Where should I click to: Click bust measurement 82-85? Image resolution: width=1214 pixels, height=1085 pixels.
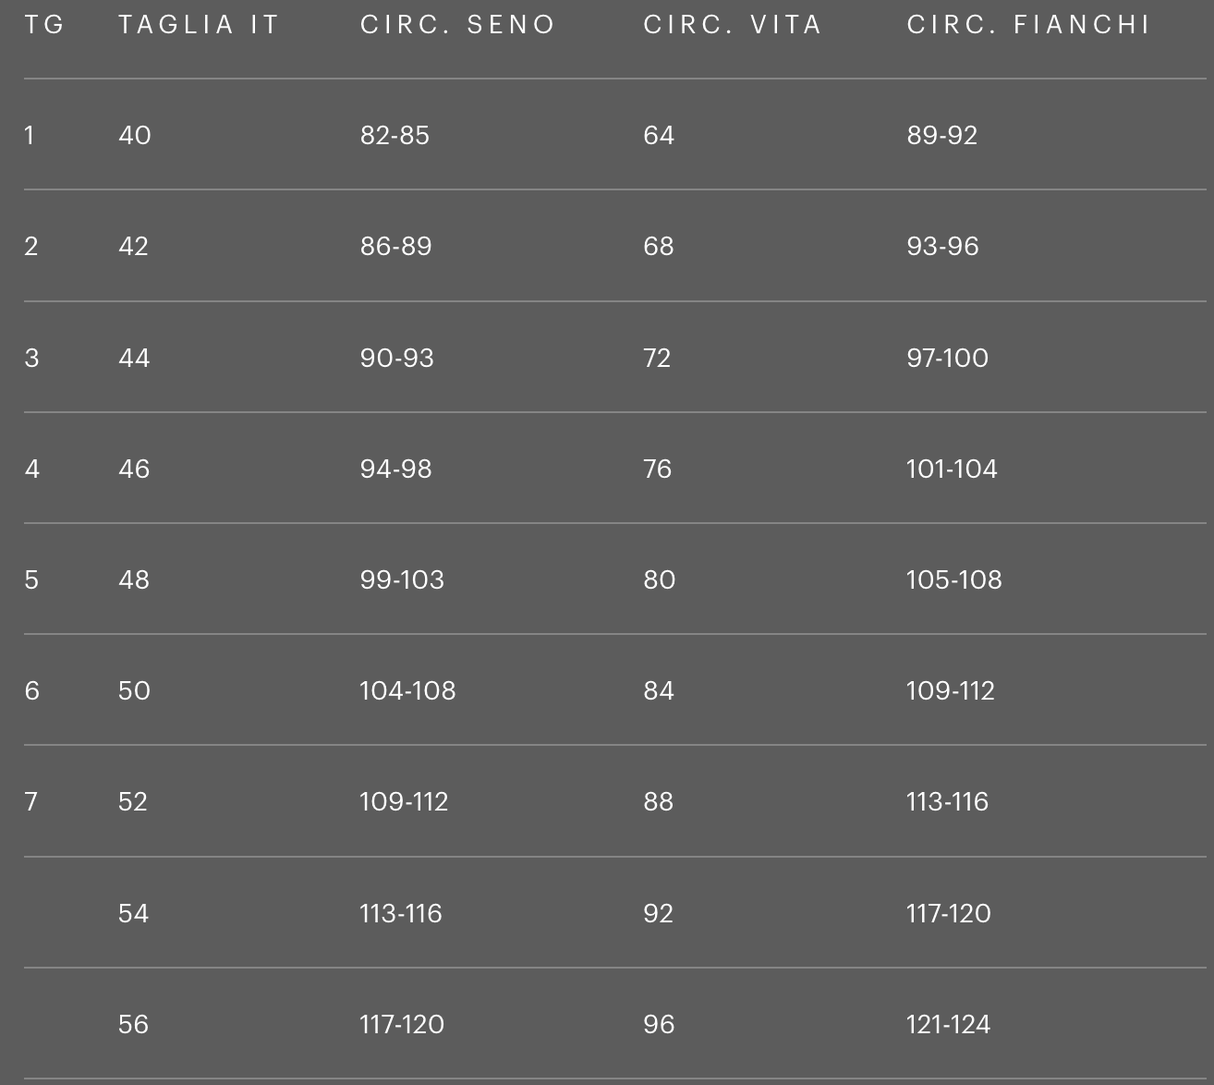[x=394, y=135]
